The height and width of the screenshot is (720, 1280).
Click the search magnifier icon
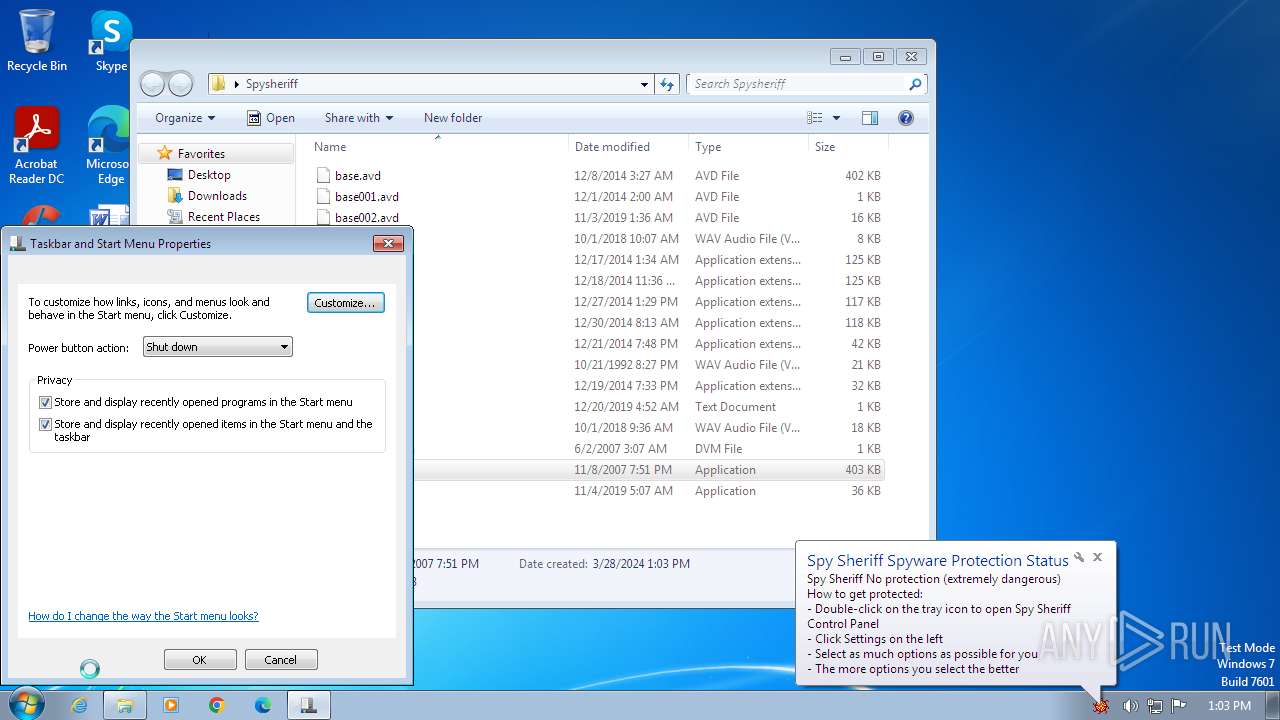pos(914,84)
